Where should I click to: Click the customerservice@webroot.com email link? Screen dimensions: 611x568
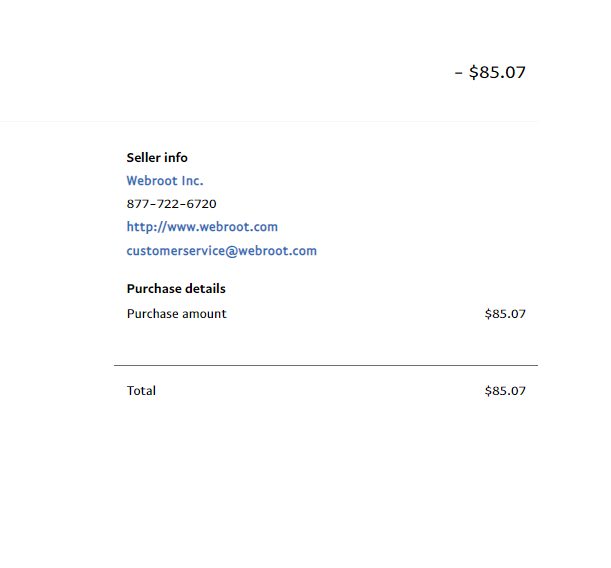click(x=222, y=251)
